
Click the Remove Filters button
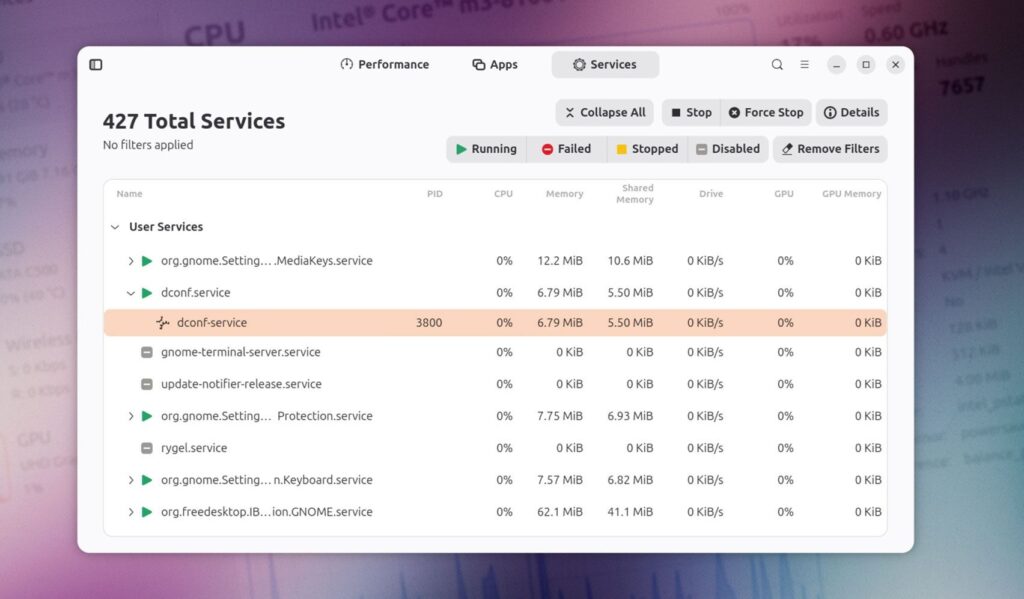coord(830,149)
